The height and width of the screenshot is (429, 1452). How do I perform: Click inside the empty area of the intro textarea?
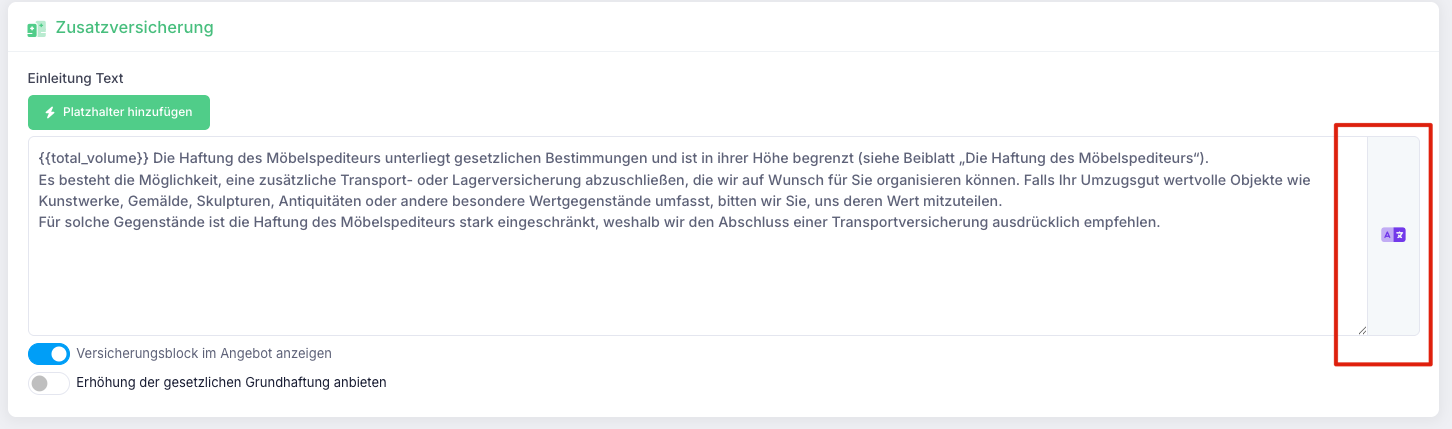(x=697, y=285)
